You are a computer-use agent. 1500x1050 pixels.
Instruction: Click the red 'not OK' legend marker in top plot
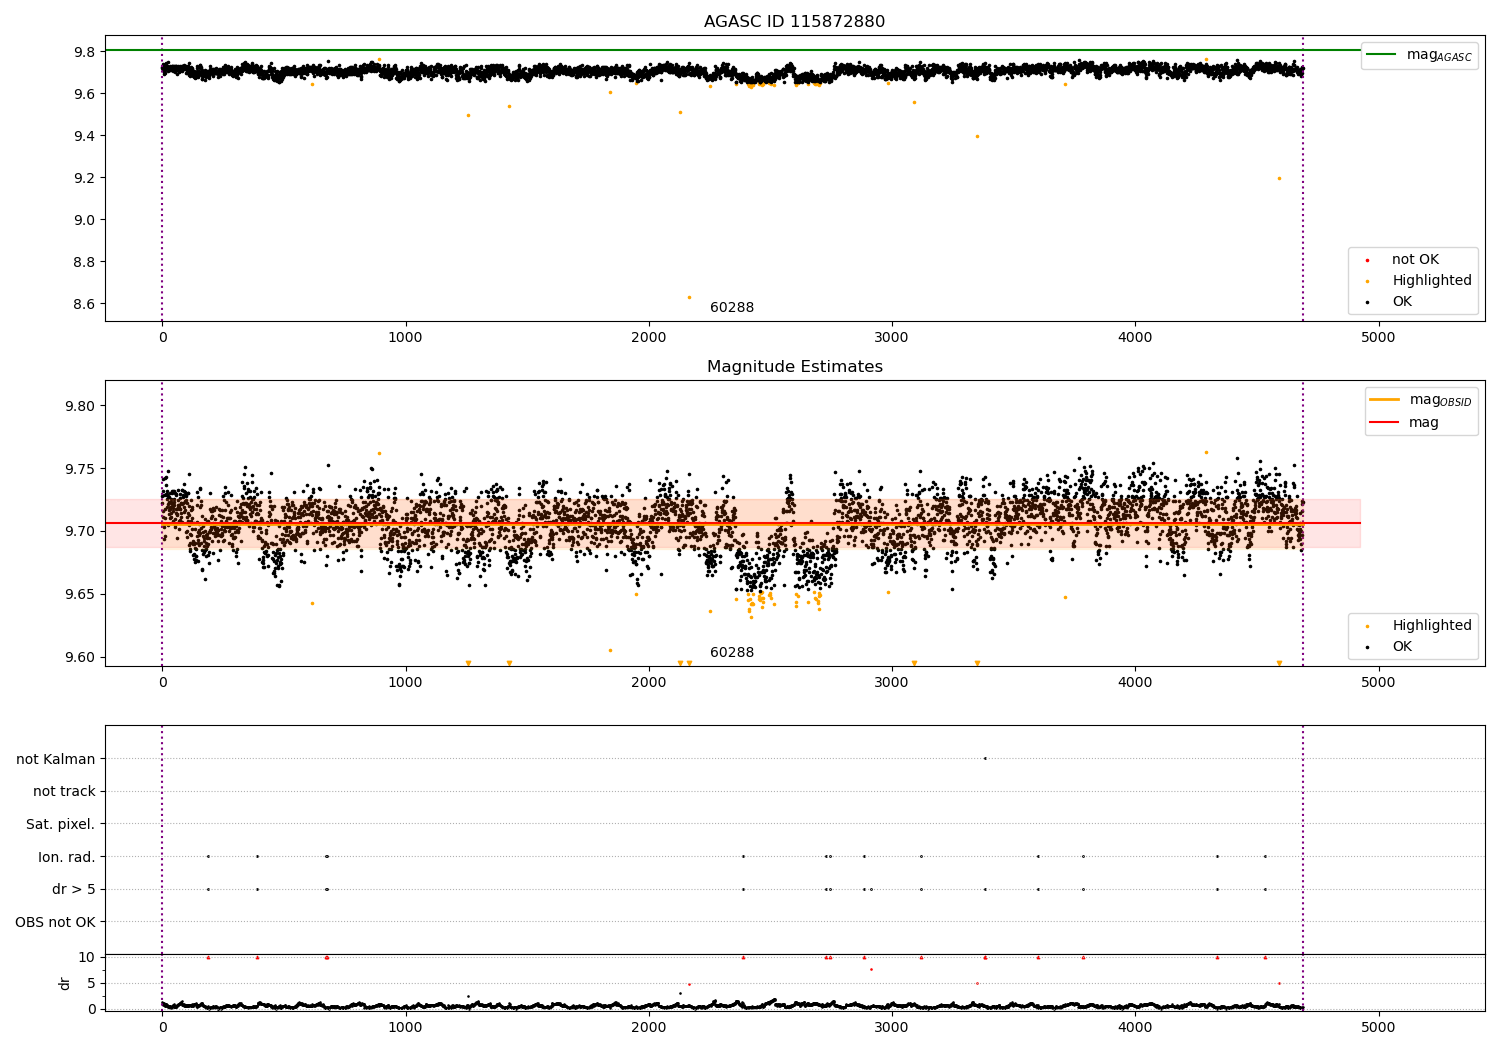[1367, 260]
